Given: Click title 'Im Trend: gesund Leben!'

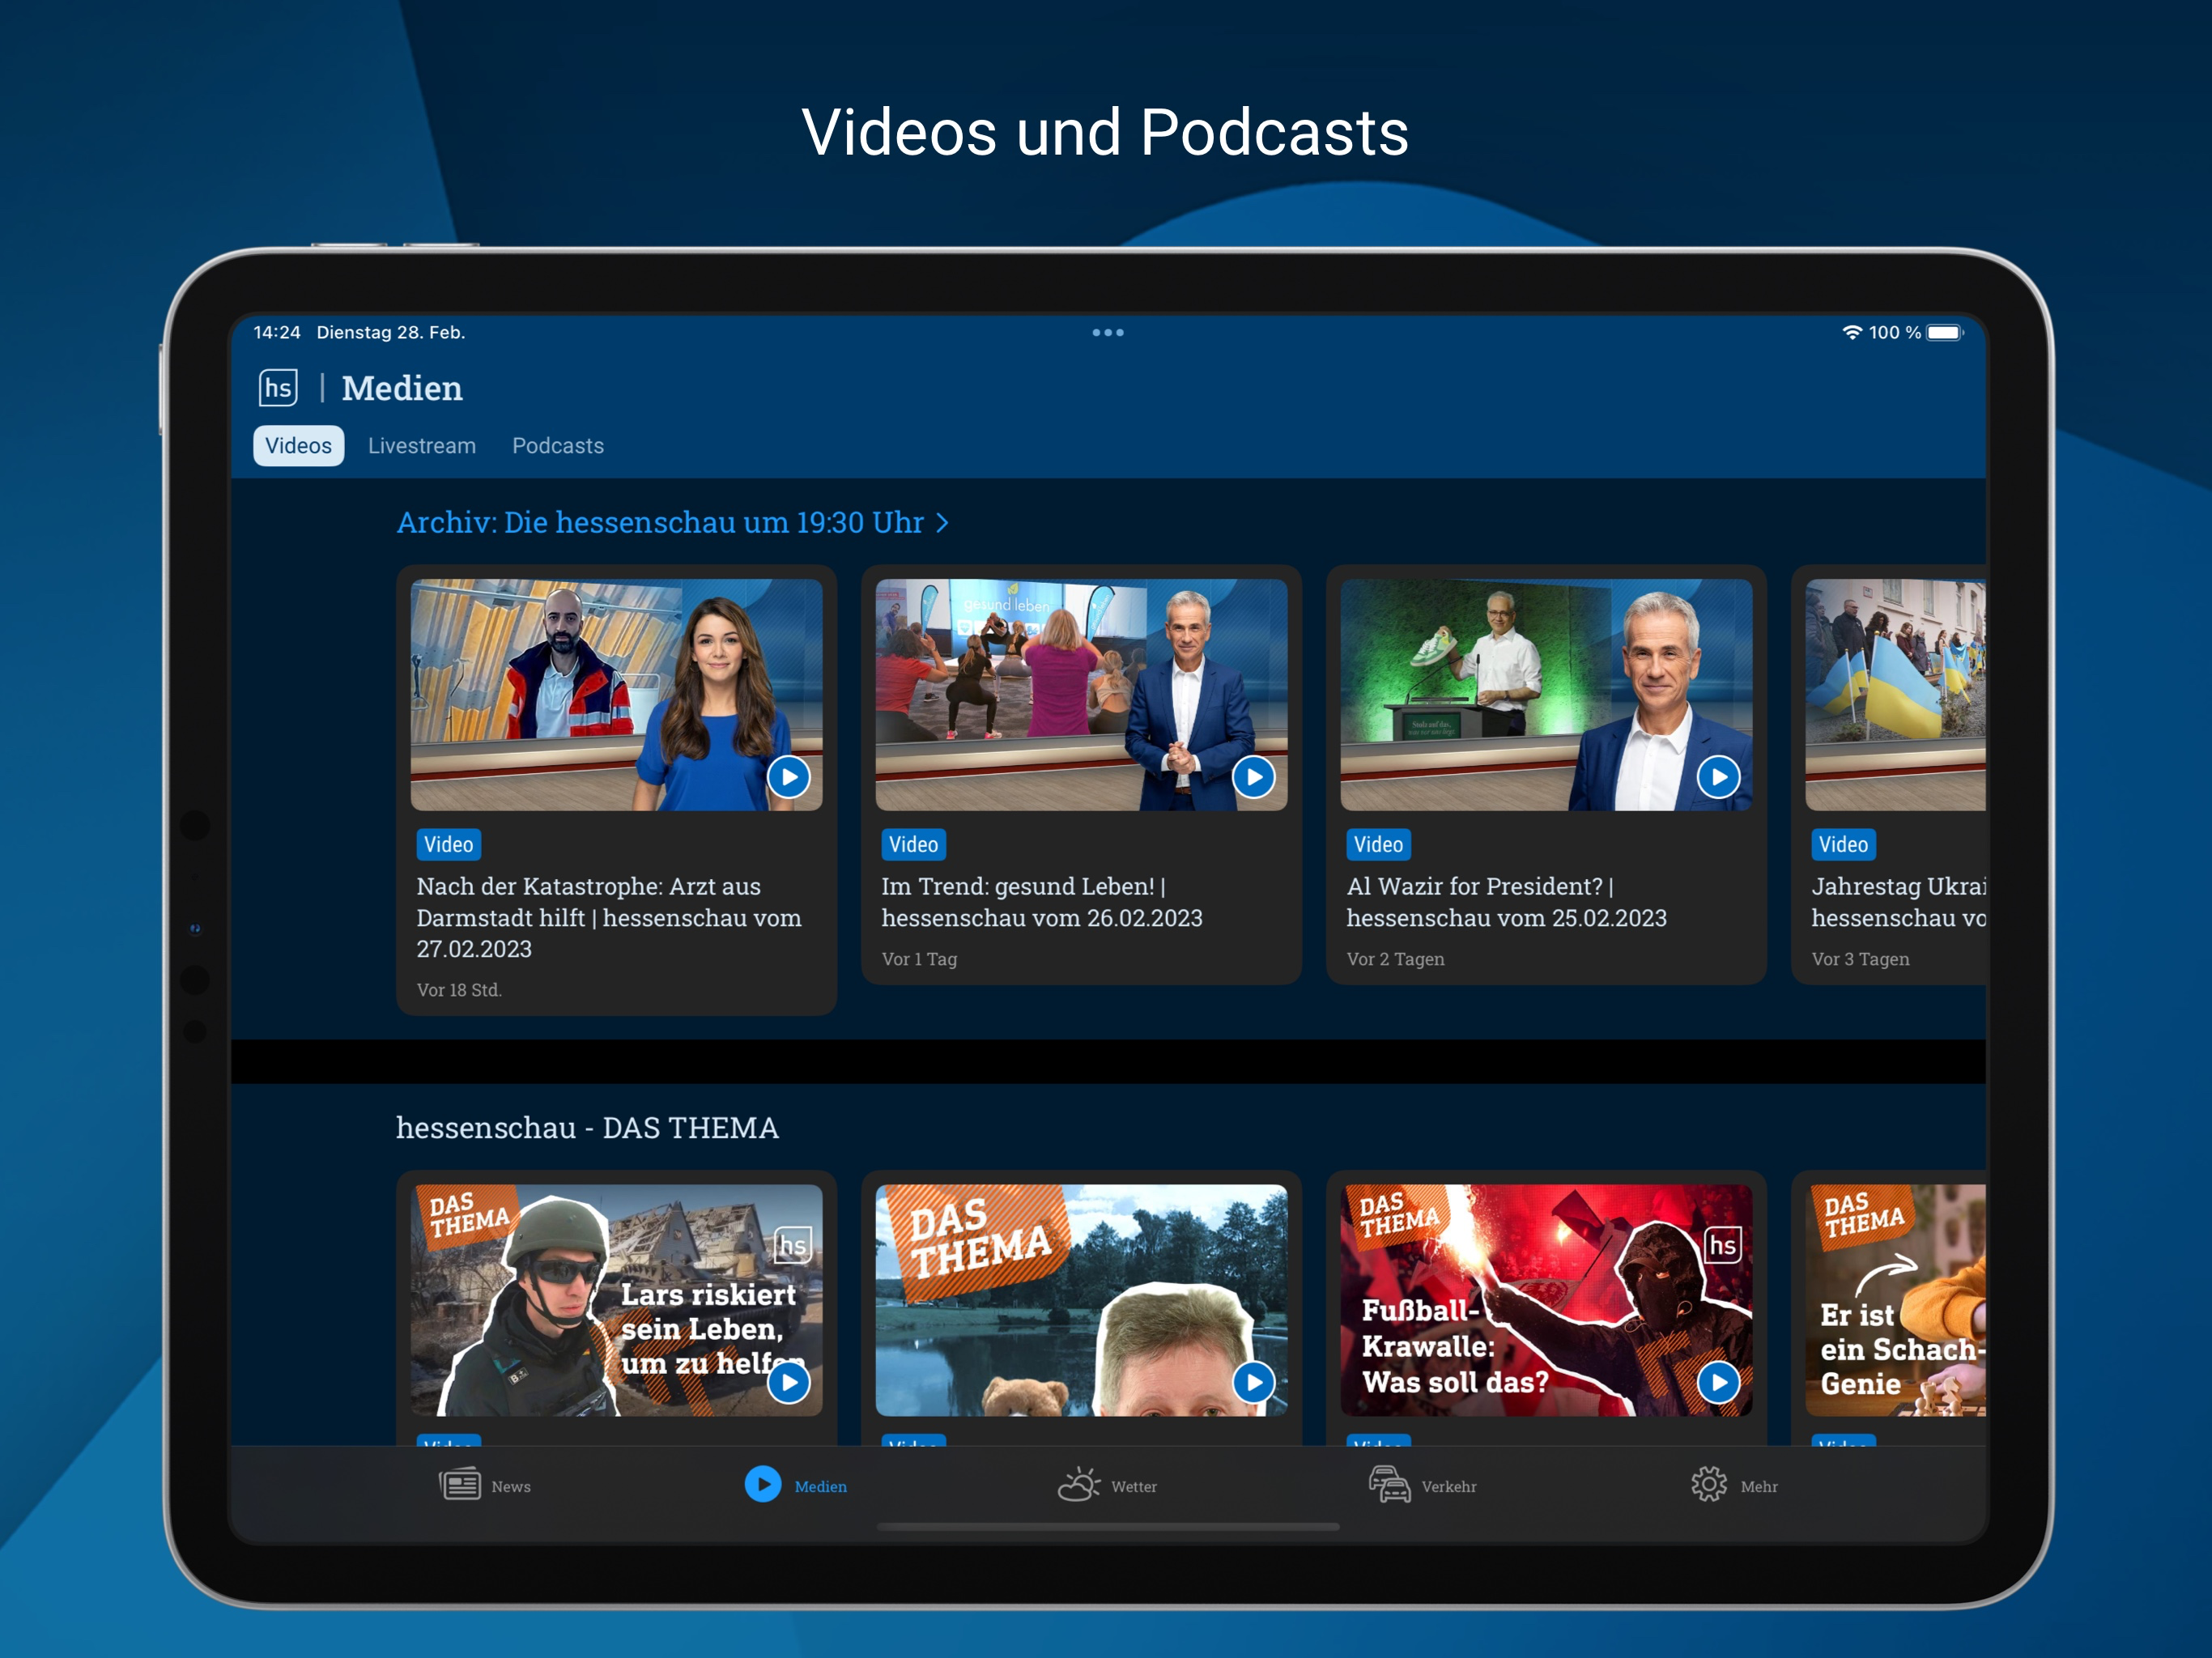Looking at the screenshot, I should pos(1042,902).
